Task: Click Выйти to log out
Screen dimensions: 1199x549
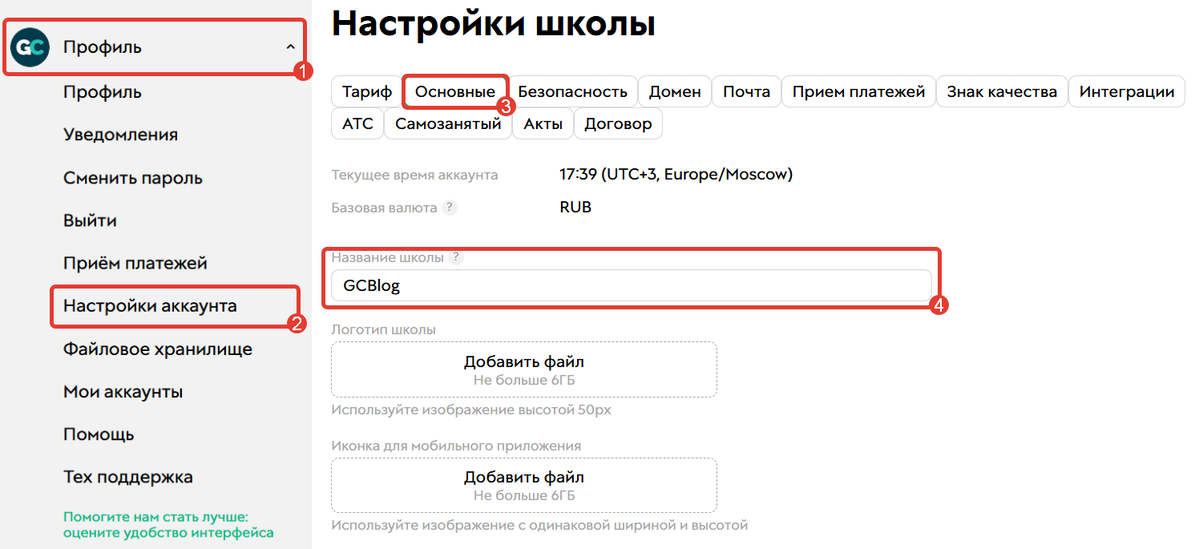Action: tap(90, 221)
